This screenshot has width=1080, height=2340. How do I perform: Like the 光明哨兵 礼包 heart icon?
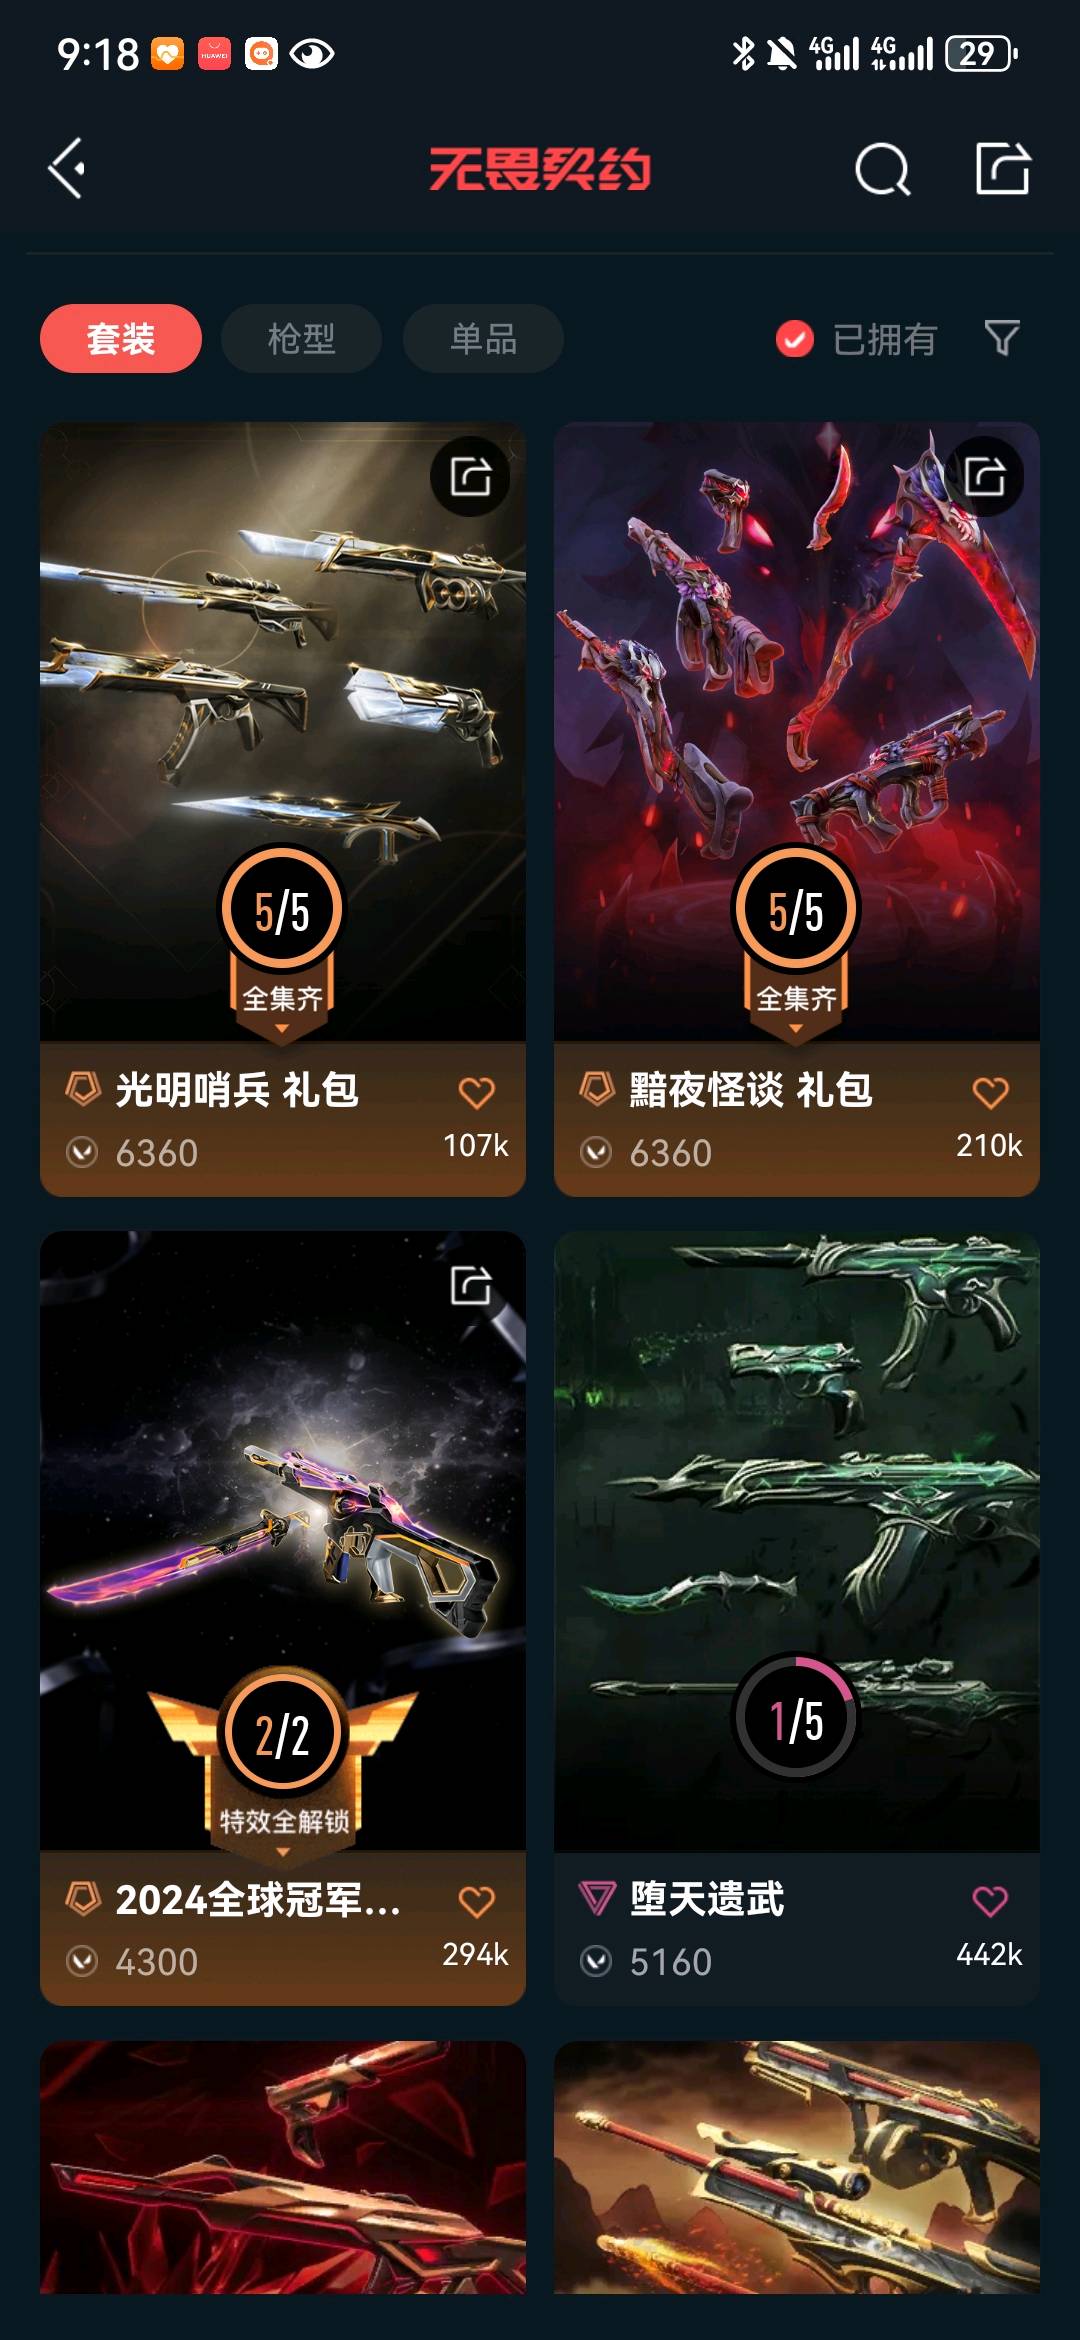click(476, 1092)
